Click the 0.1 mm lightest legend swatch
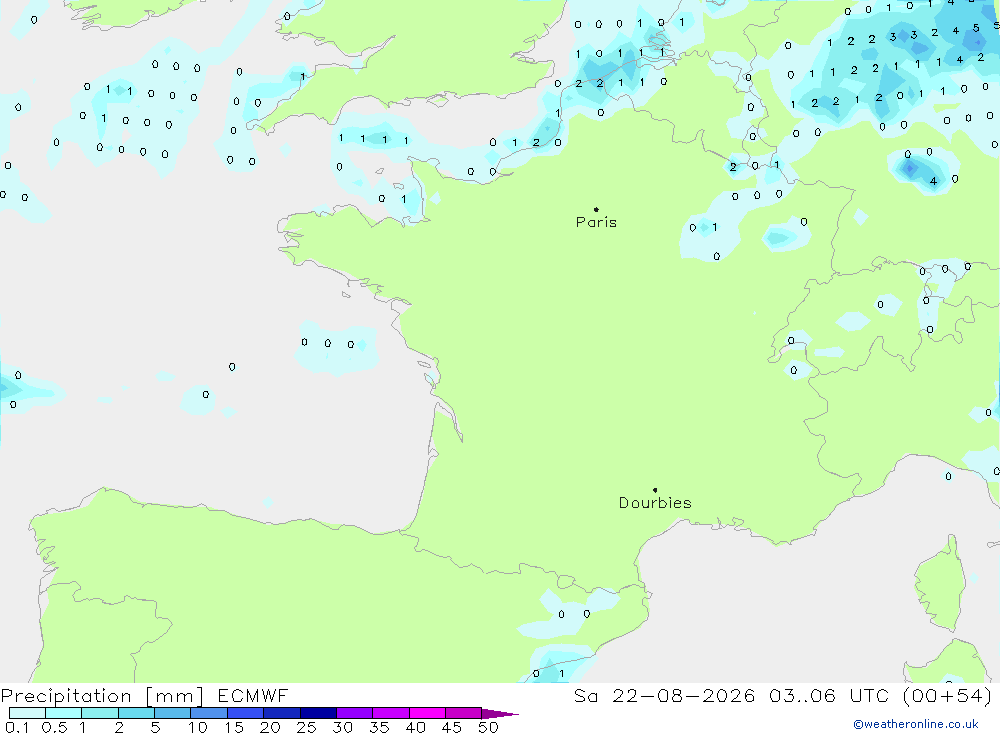1000x733 pixels. (x=27, y=713)
